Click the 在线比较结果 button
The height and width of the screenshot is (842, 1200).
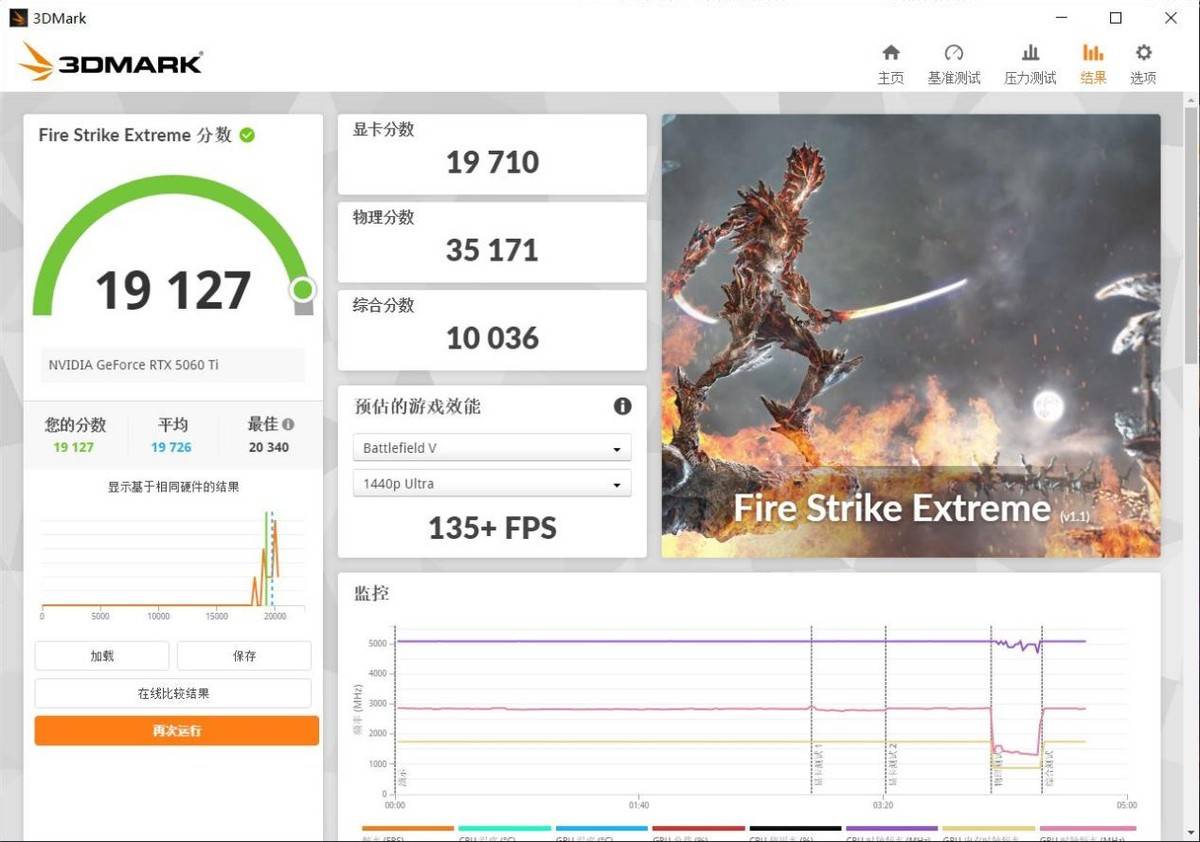coord(173,693)
